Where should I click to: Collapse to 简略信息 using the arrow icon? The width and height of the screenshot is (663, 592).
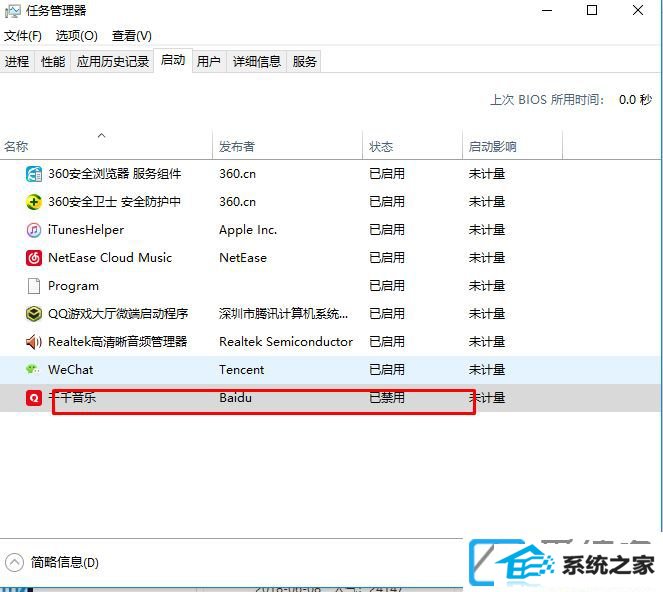pyautogui.click(x=14, y=562)
